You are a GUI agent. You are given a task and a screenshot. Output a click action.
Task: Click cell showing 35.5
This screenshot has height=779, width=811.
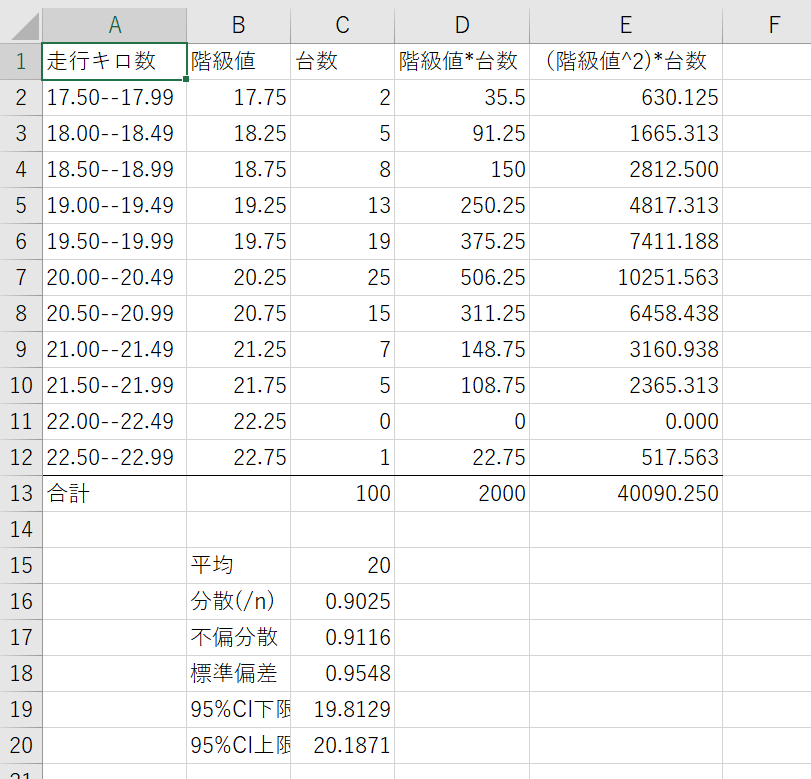462,98
